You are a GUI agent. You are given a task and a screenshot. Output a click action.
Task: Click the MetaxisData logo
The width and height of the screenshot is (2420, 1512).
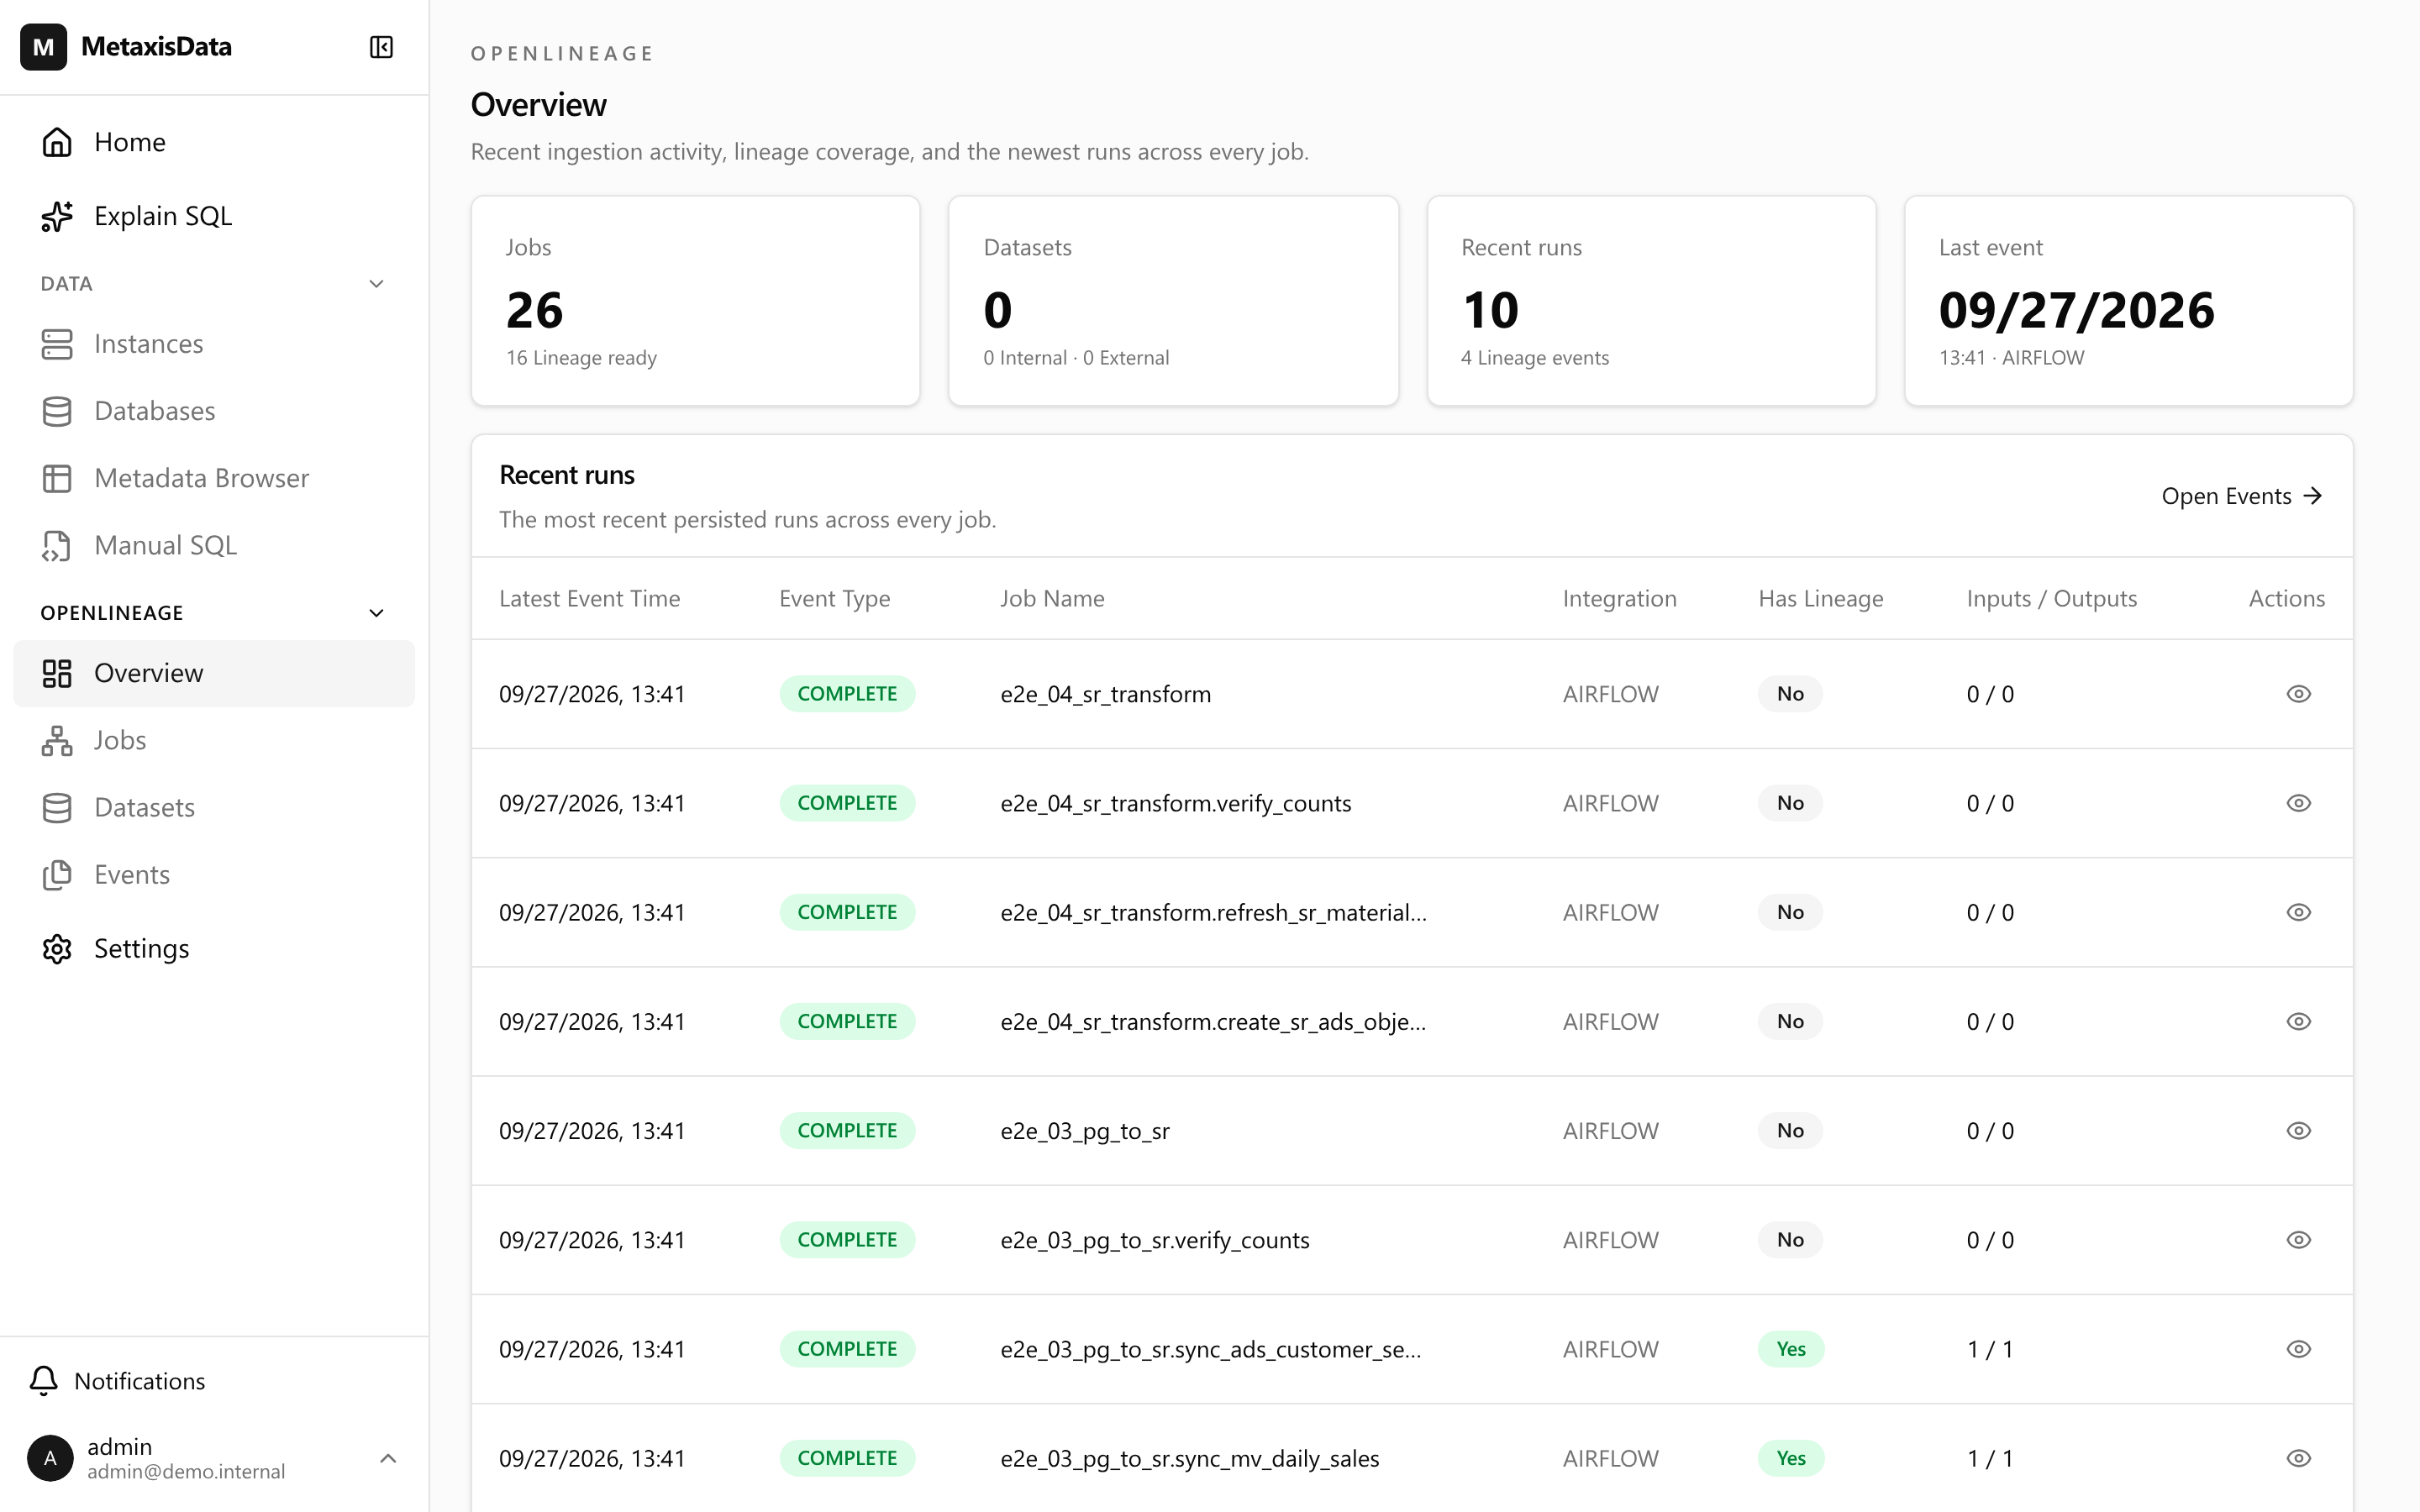[x=43, y=47]
